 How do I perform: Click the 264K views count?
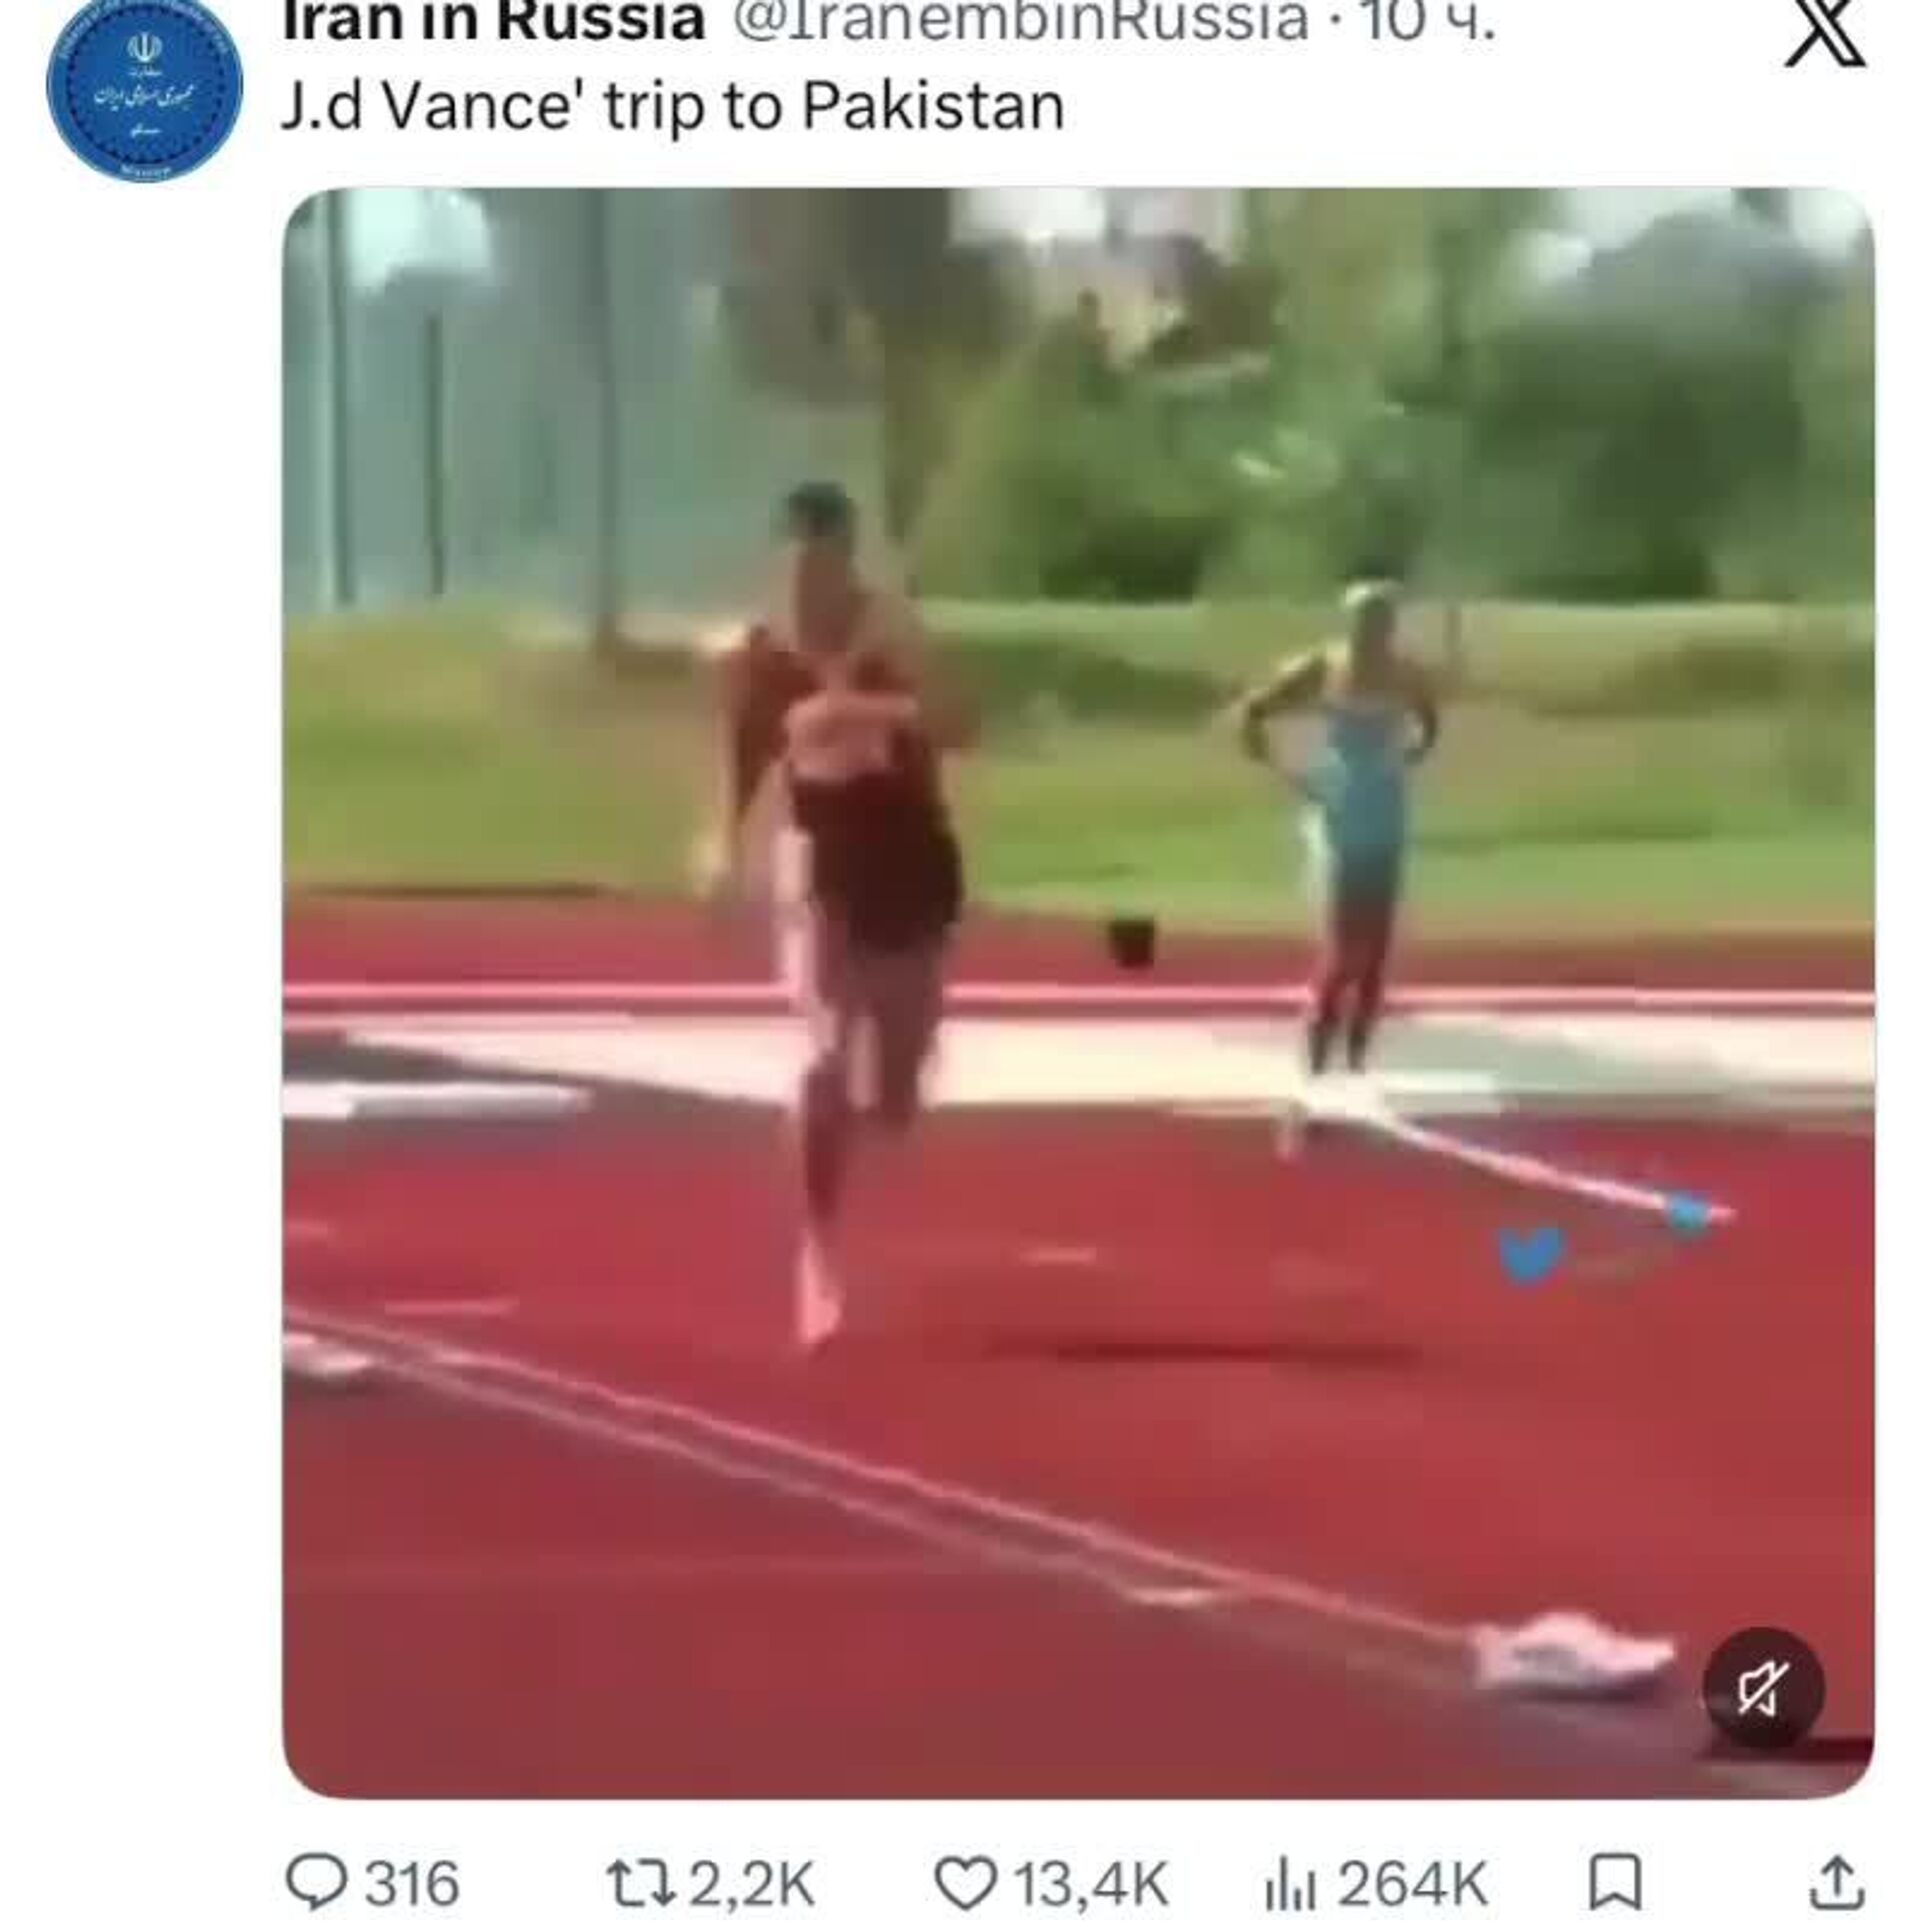[x=1413, y=1884]
